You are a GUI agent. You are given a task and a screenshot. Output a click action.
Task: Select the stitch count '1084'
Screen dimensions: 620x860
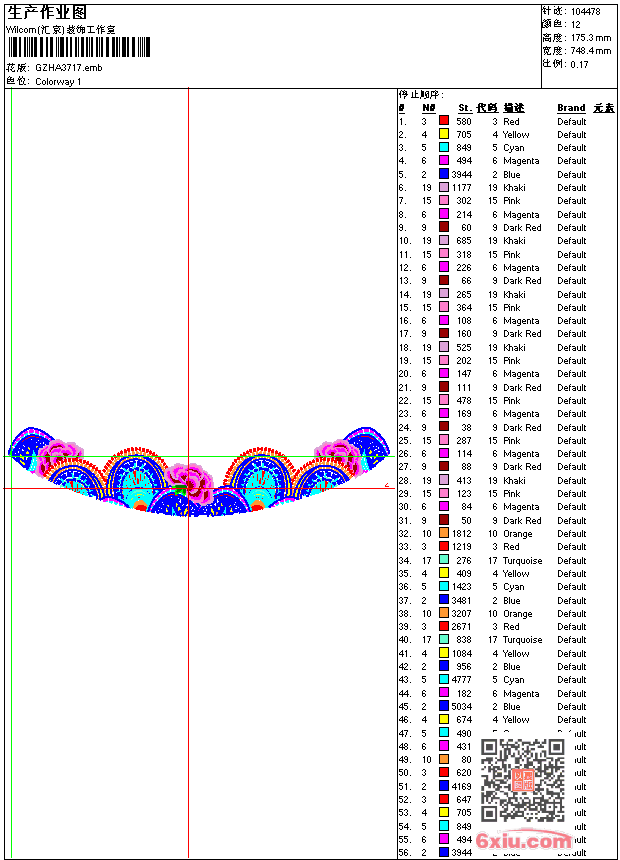click(x=461, y=654)
